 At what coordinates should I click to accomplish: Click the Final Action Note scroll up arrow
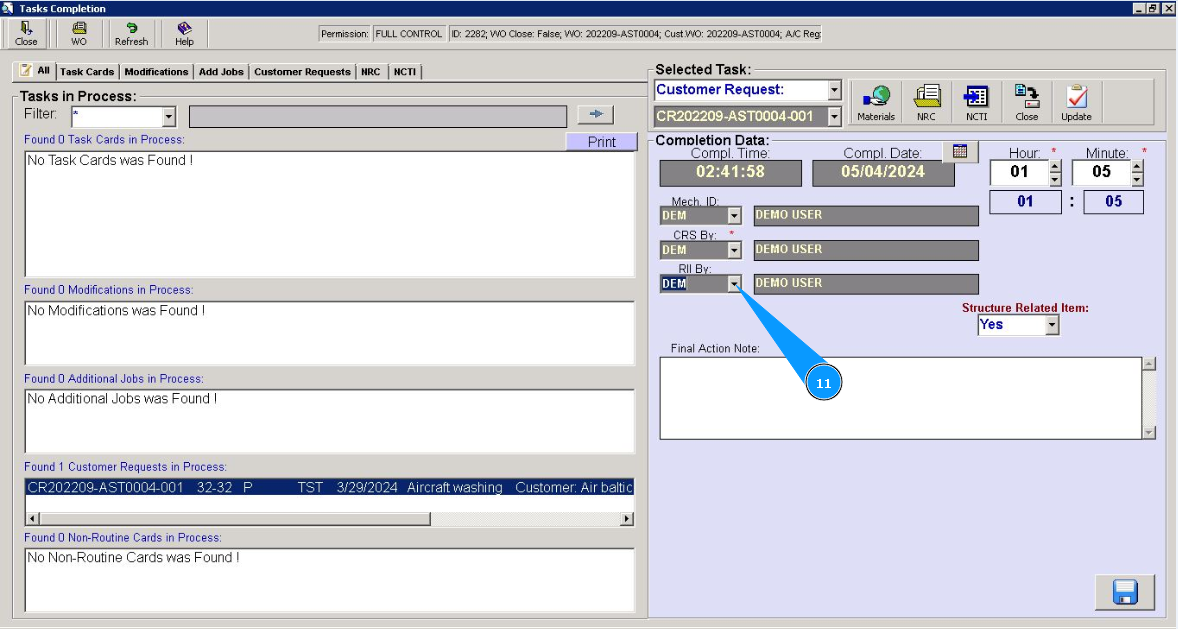[x=1149, y=364]
